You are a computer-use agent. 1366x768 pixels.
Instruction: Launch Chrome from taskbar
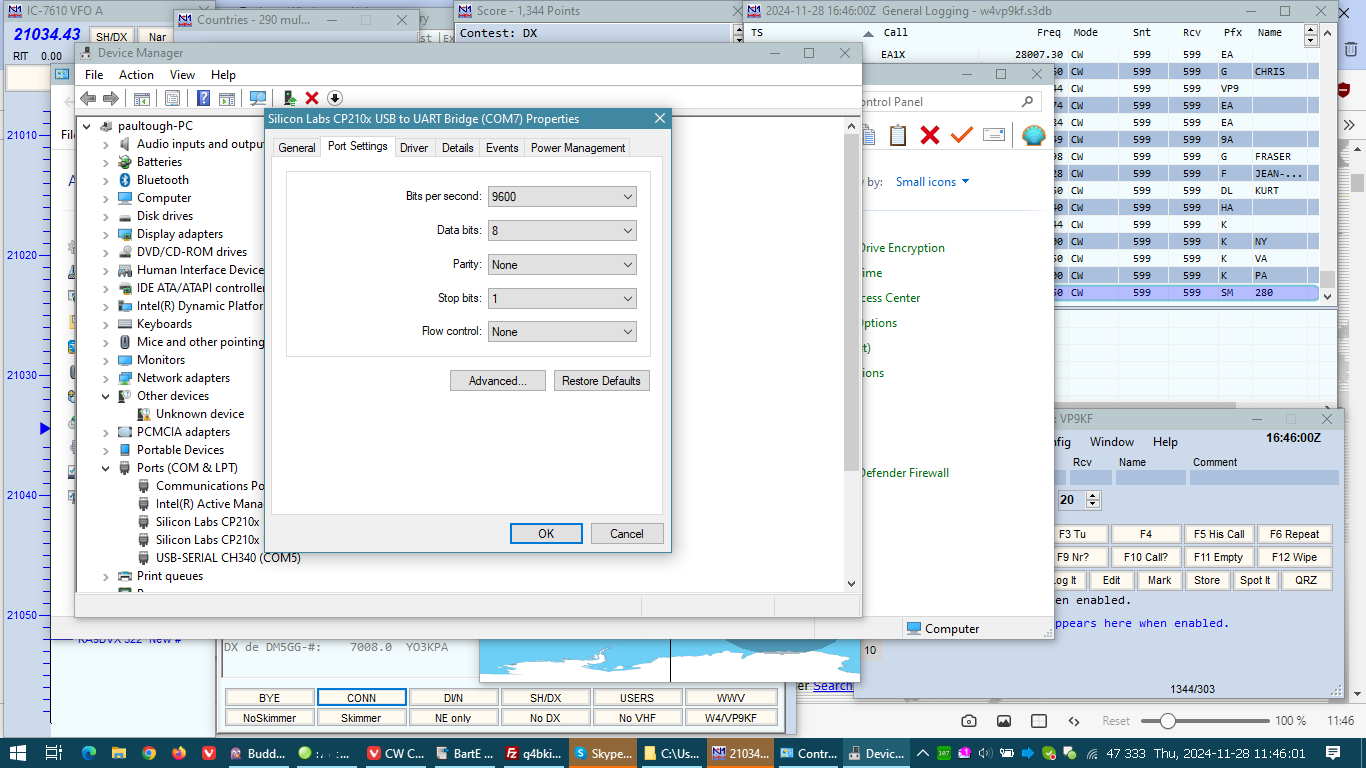(x=149, y=753)
